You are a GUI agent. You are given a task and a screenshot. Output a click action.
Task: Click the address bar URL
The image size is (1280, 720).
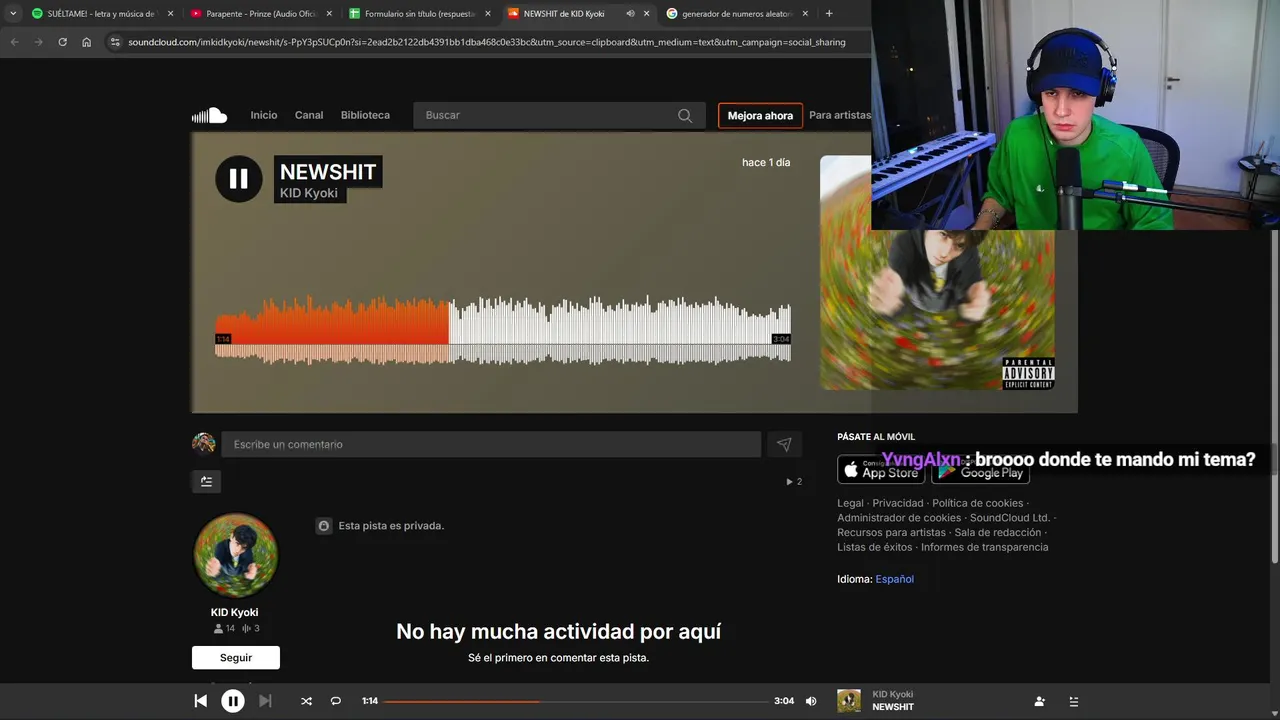(487, 42)
